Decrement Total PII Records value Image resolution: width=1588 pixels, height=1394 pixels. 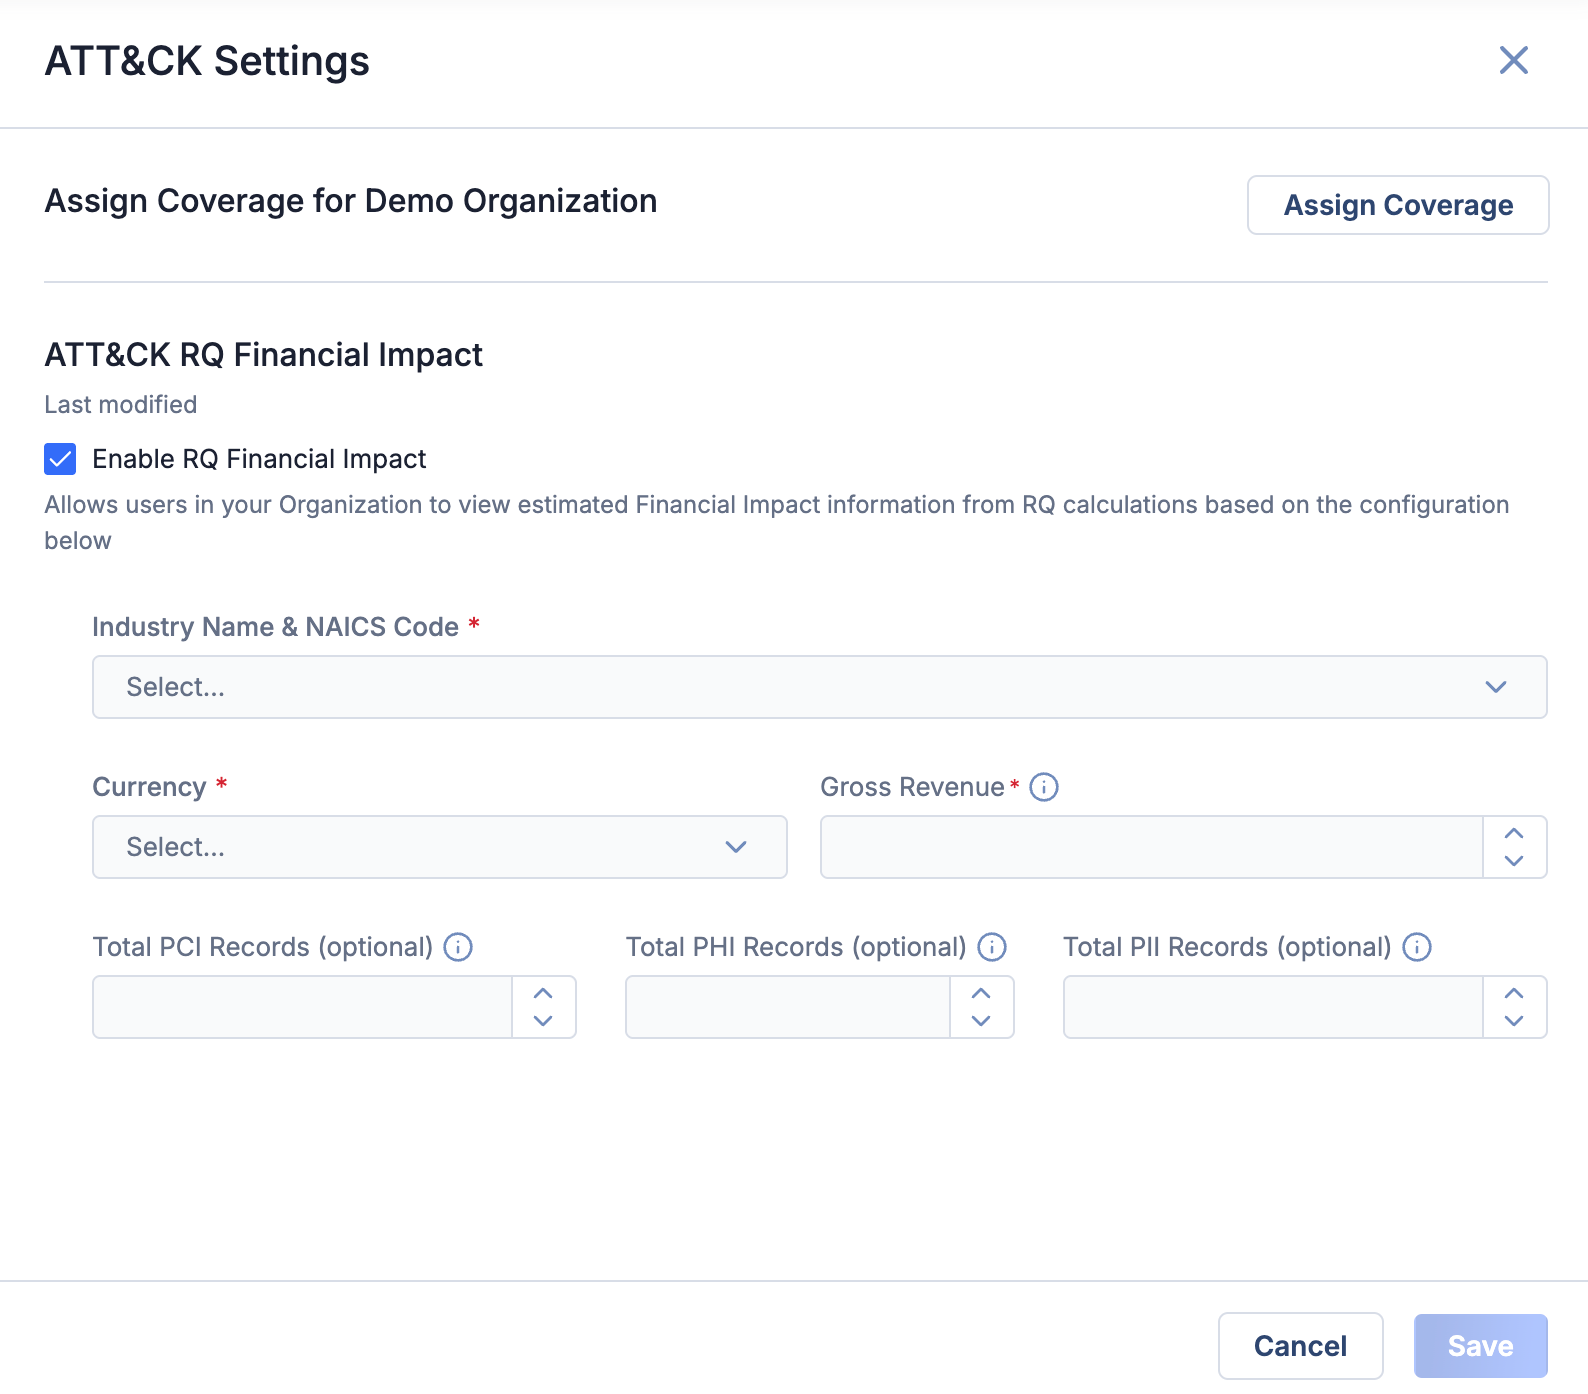point(1514,1021)
